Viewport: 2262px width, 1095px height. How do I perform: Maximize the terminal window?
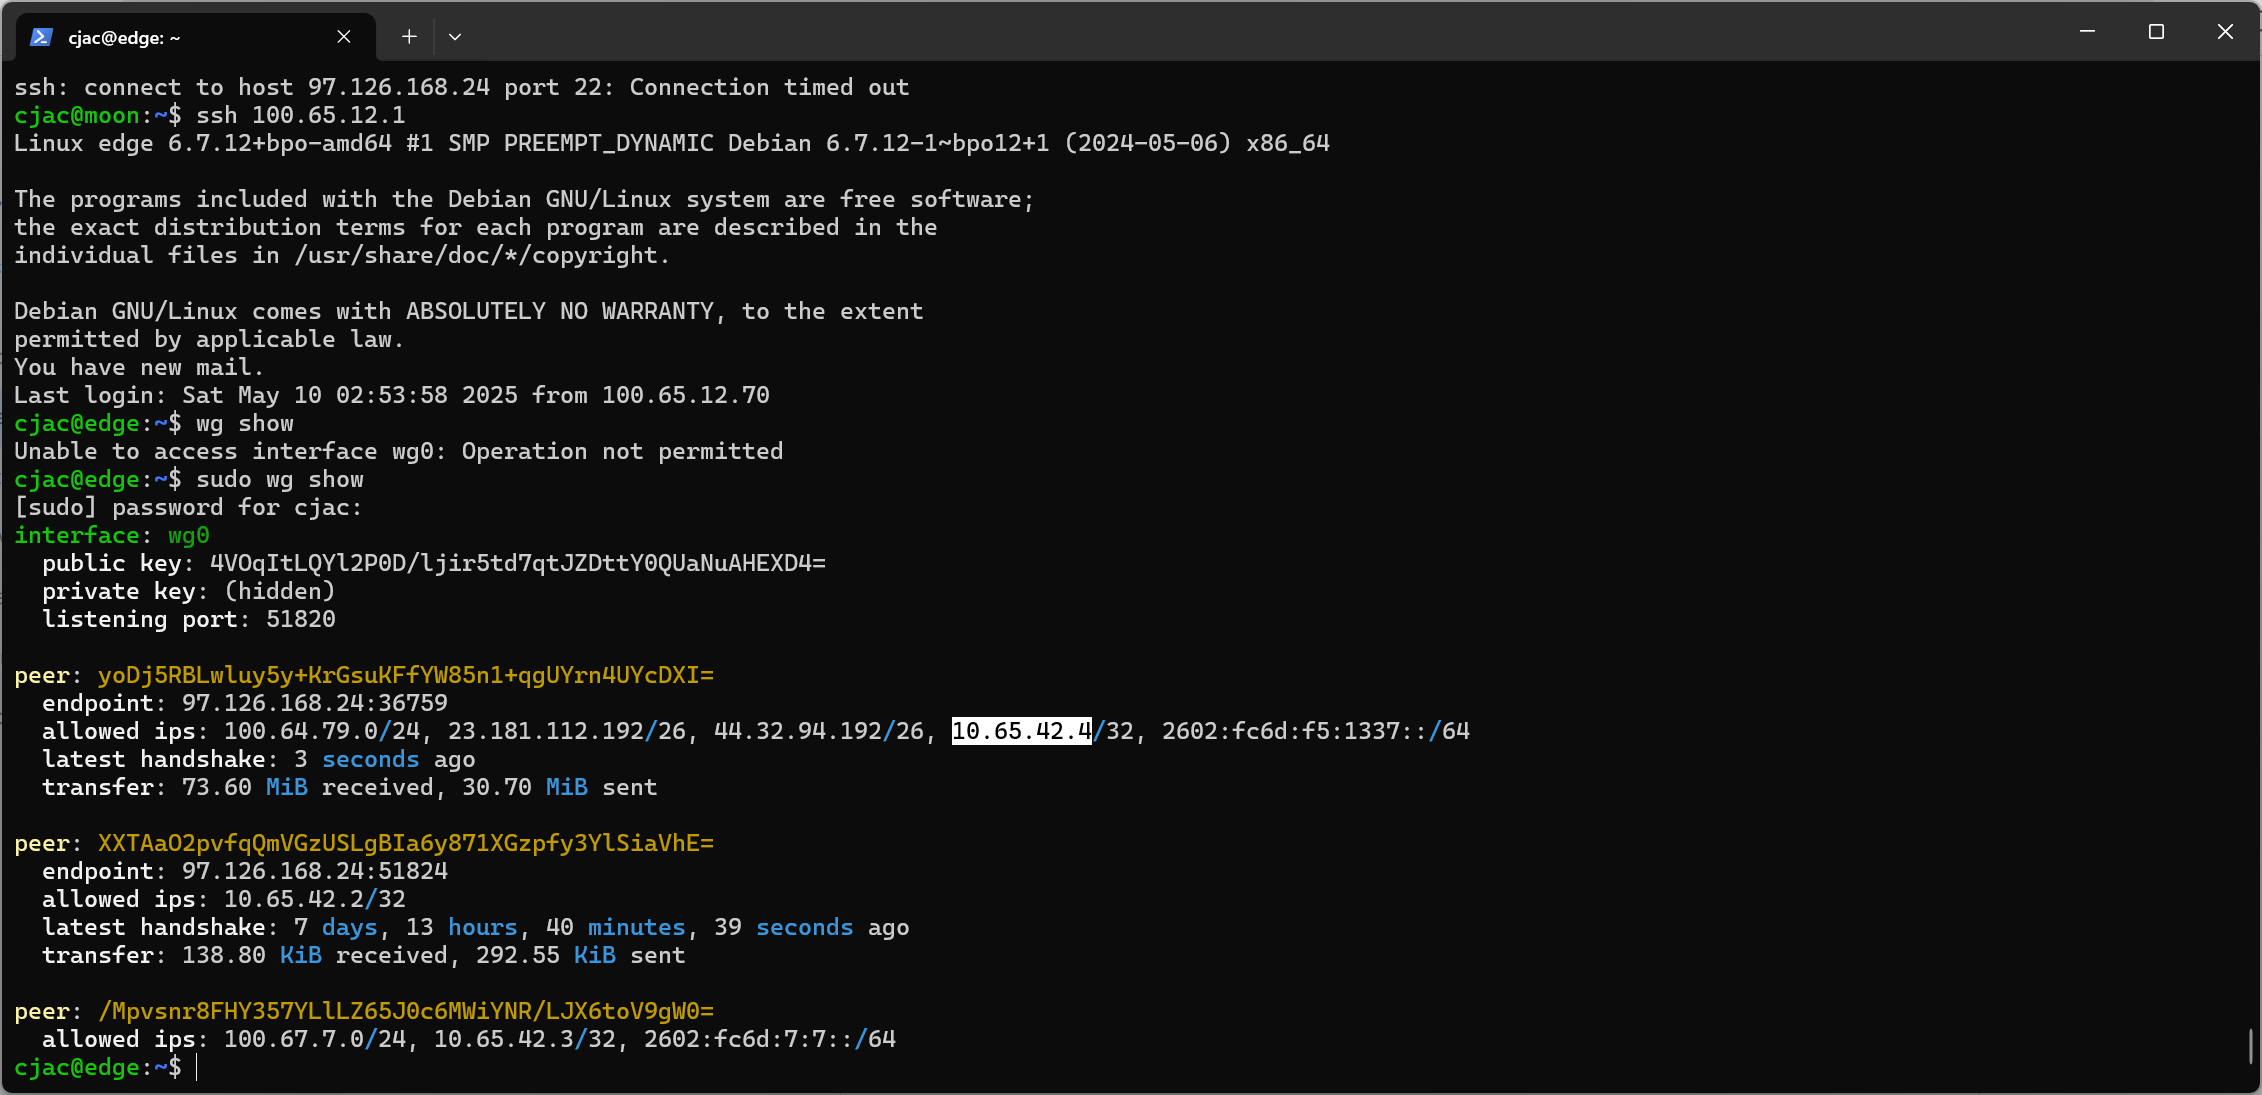coord(2156,32)
